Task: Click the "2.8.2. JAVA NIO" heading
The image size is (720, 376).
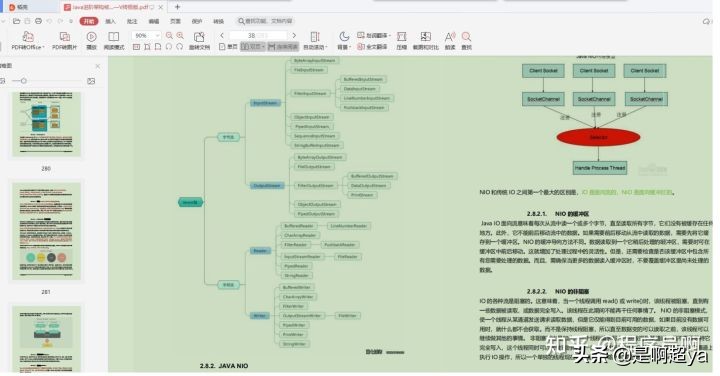Action: [x=224, y=366]
